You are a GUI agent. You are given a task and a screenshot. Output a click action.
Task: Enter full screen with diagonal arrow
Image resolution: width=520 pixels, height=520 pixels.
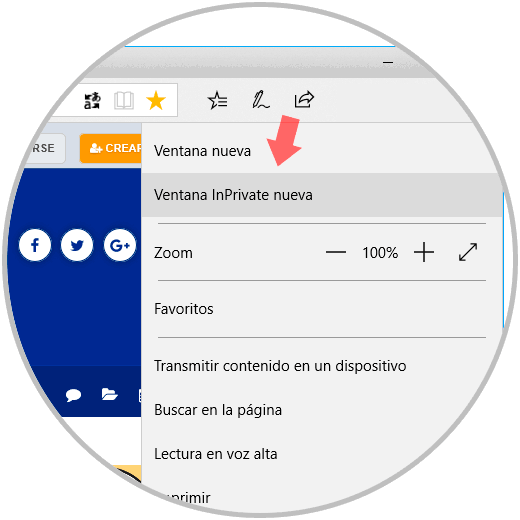pyautogui.click(x=468, y=252)
